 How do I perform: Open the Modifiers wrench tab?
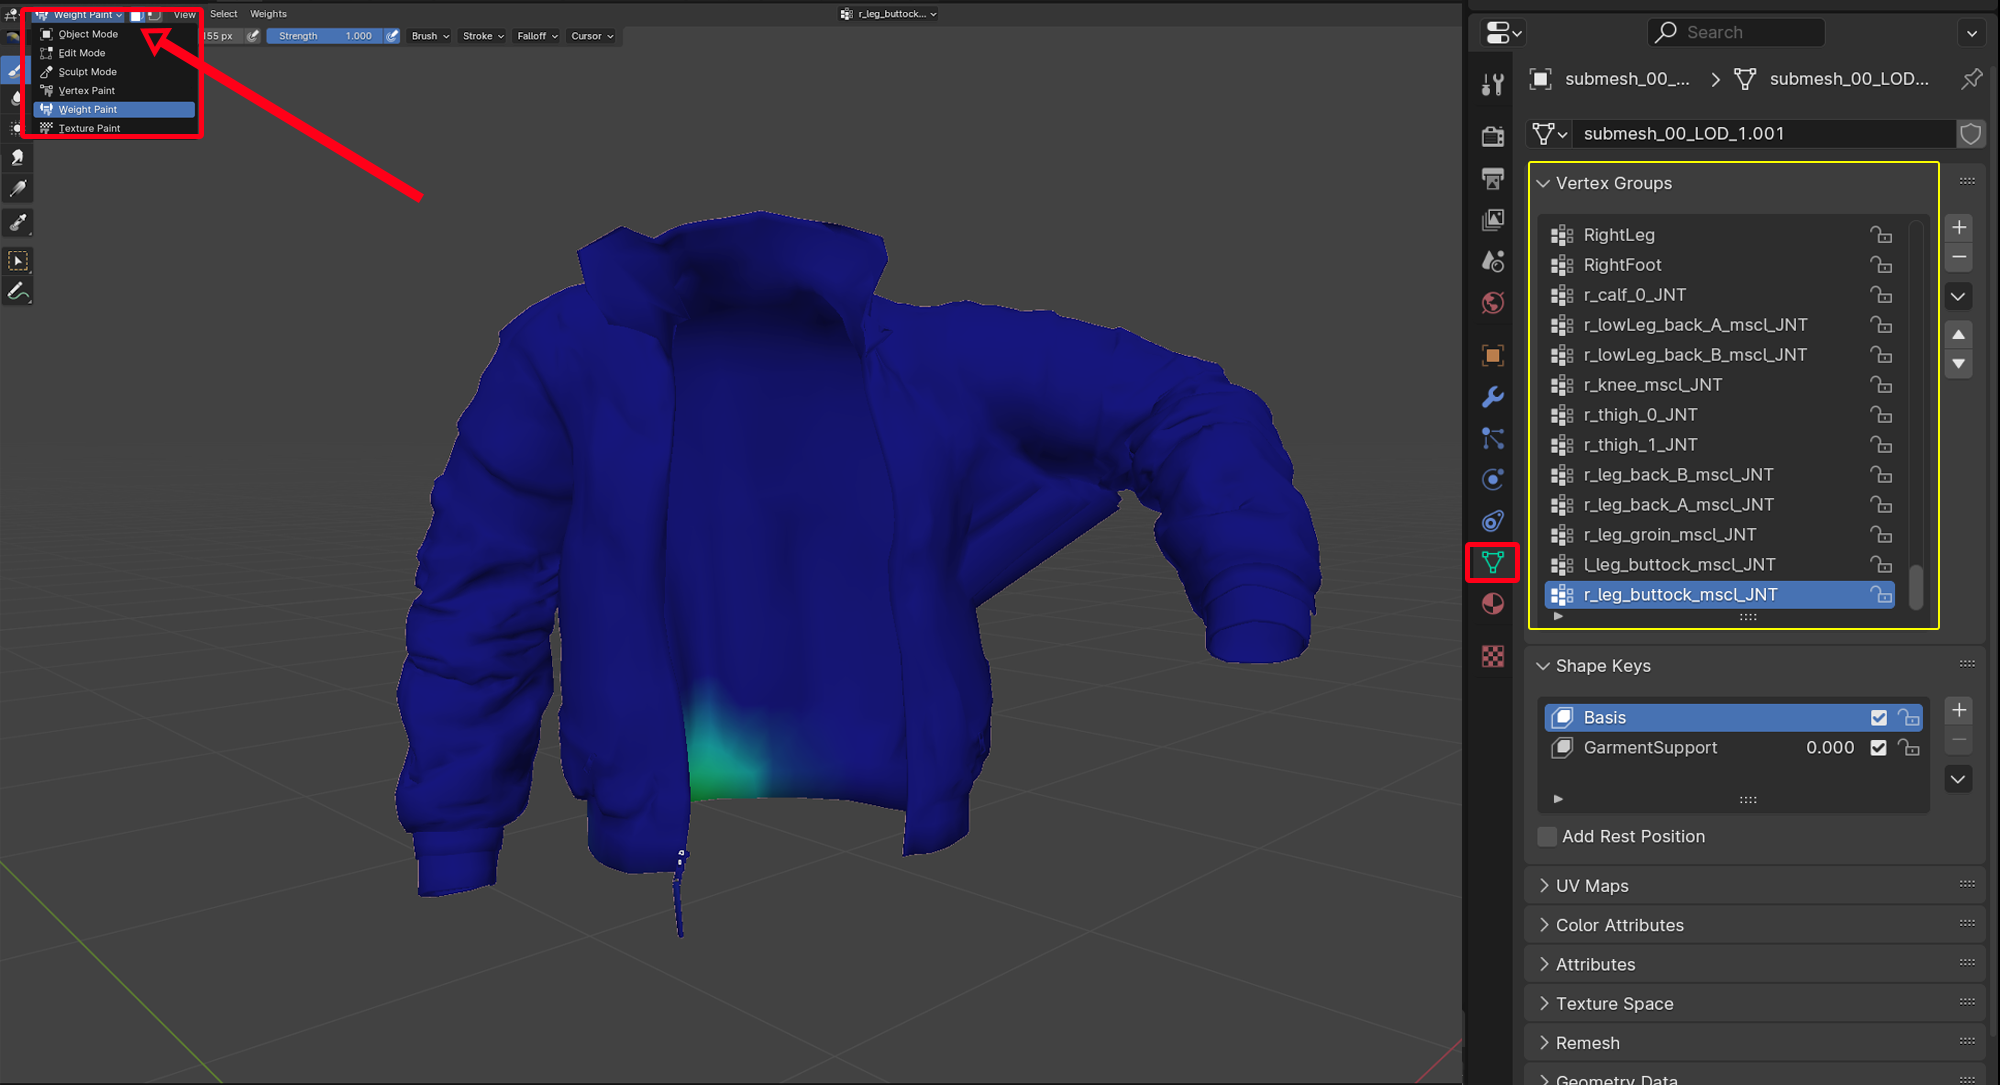1492,397
